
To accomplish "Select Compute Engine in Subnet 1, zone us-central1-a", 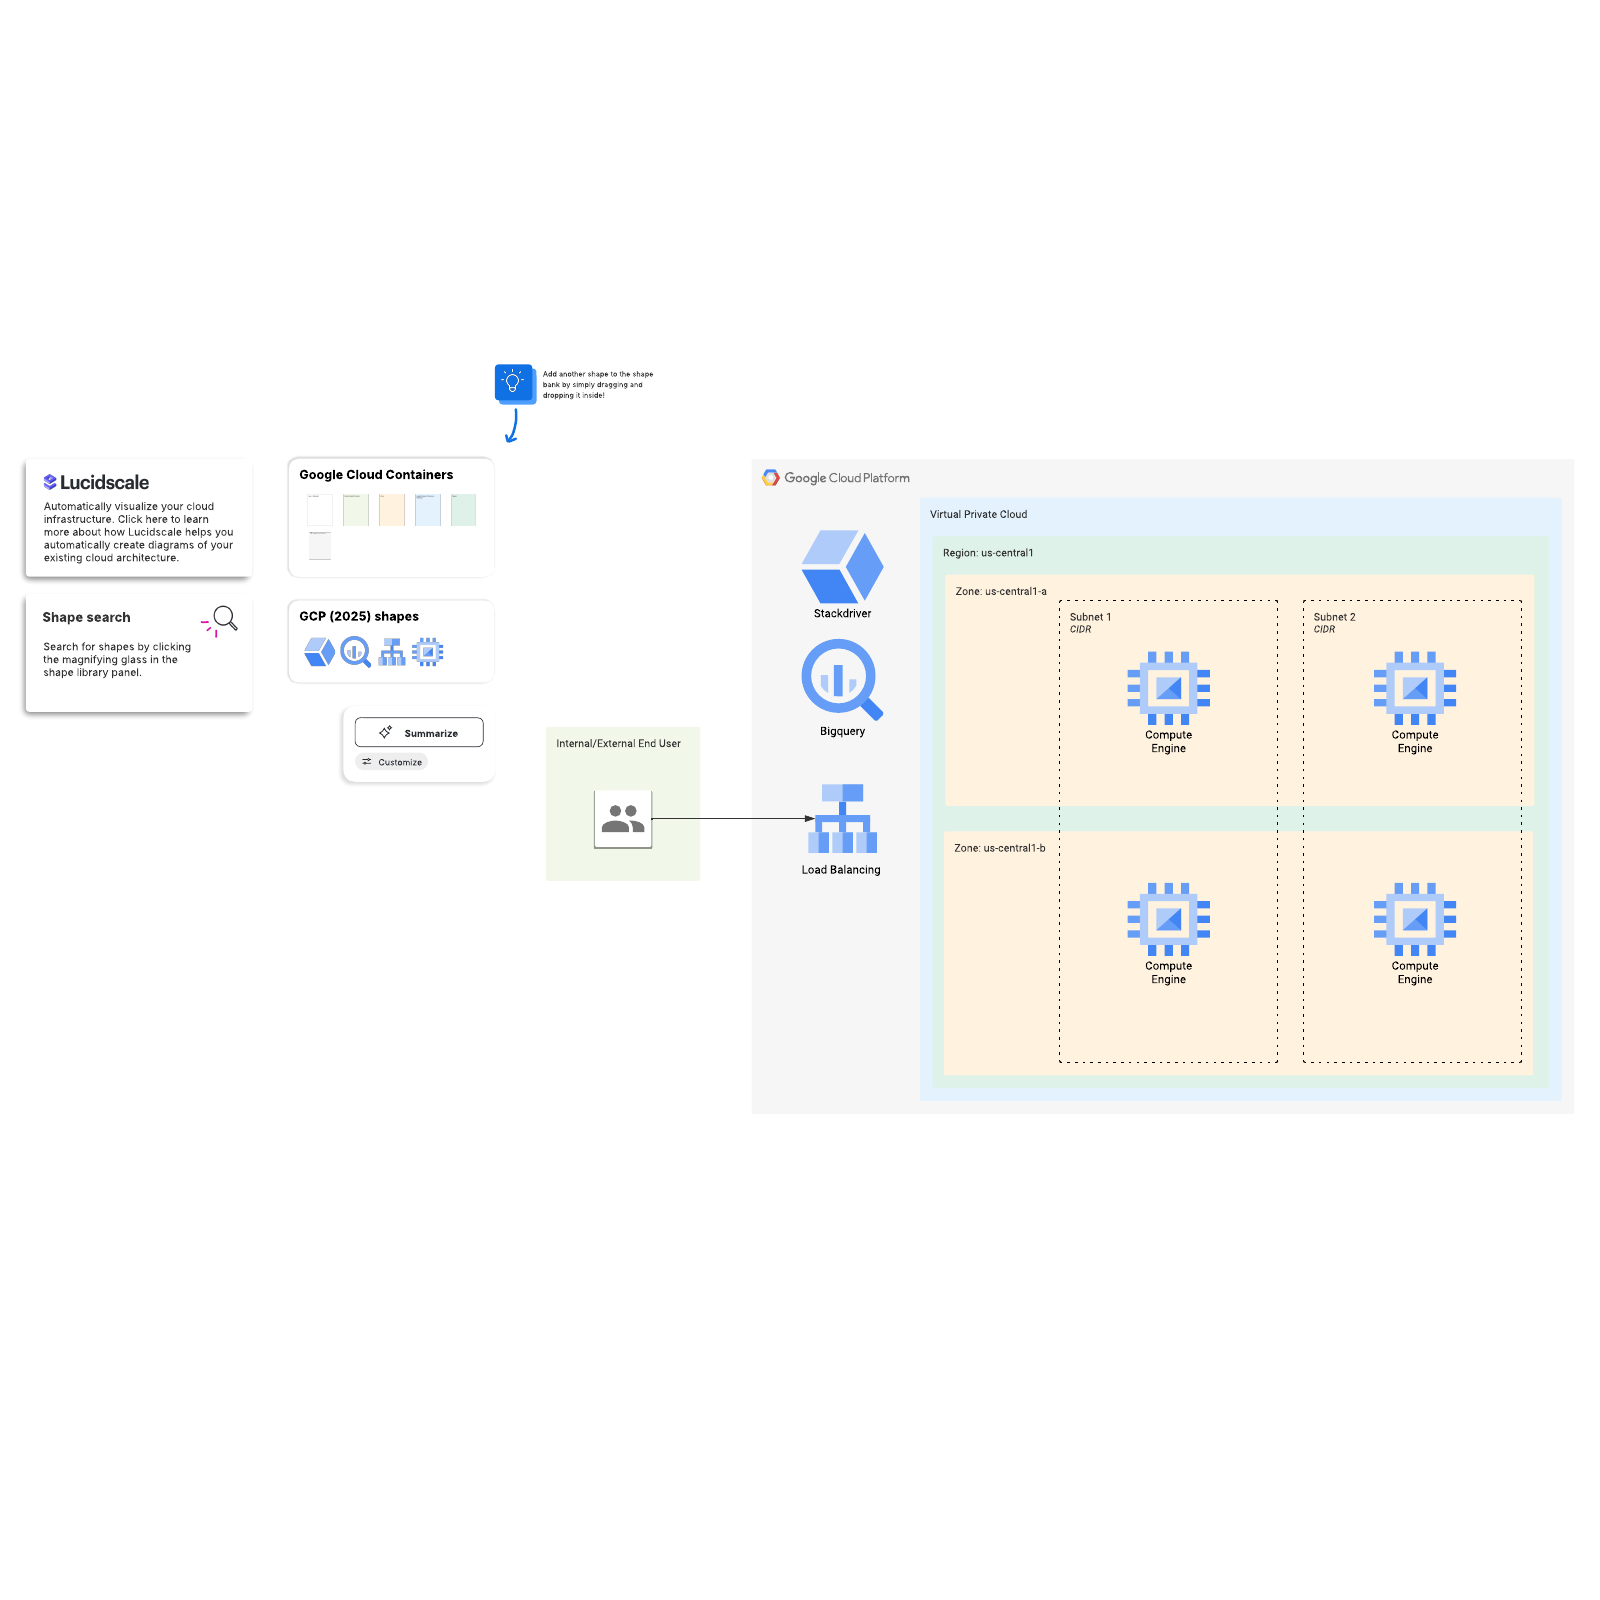I will tap(1168, 689).
